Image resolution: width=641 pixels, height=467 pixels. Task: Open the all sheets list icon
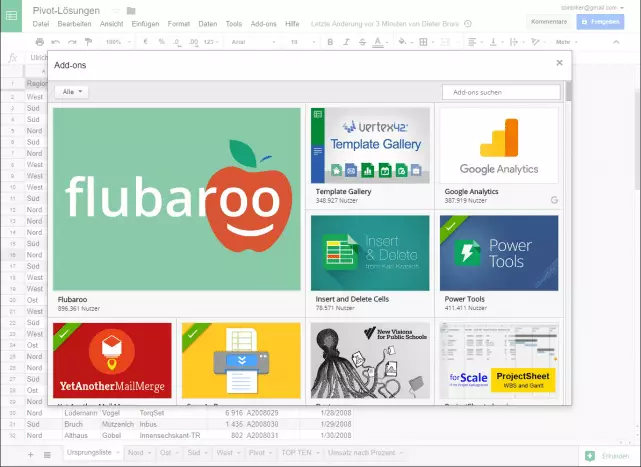[x=47, y=455]
